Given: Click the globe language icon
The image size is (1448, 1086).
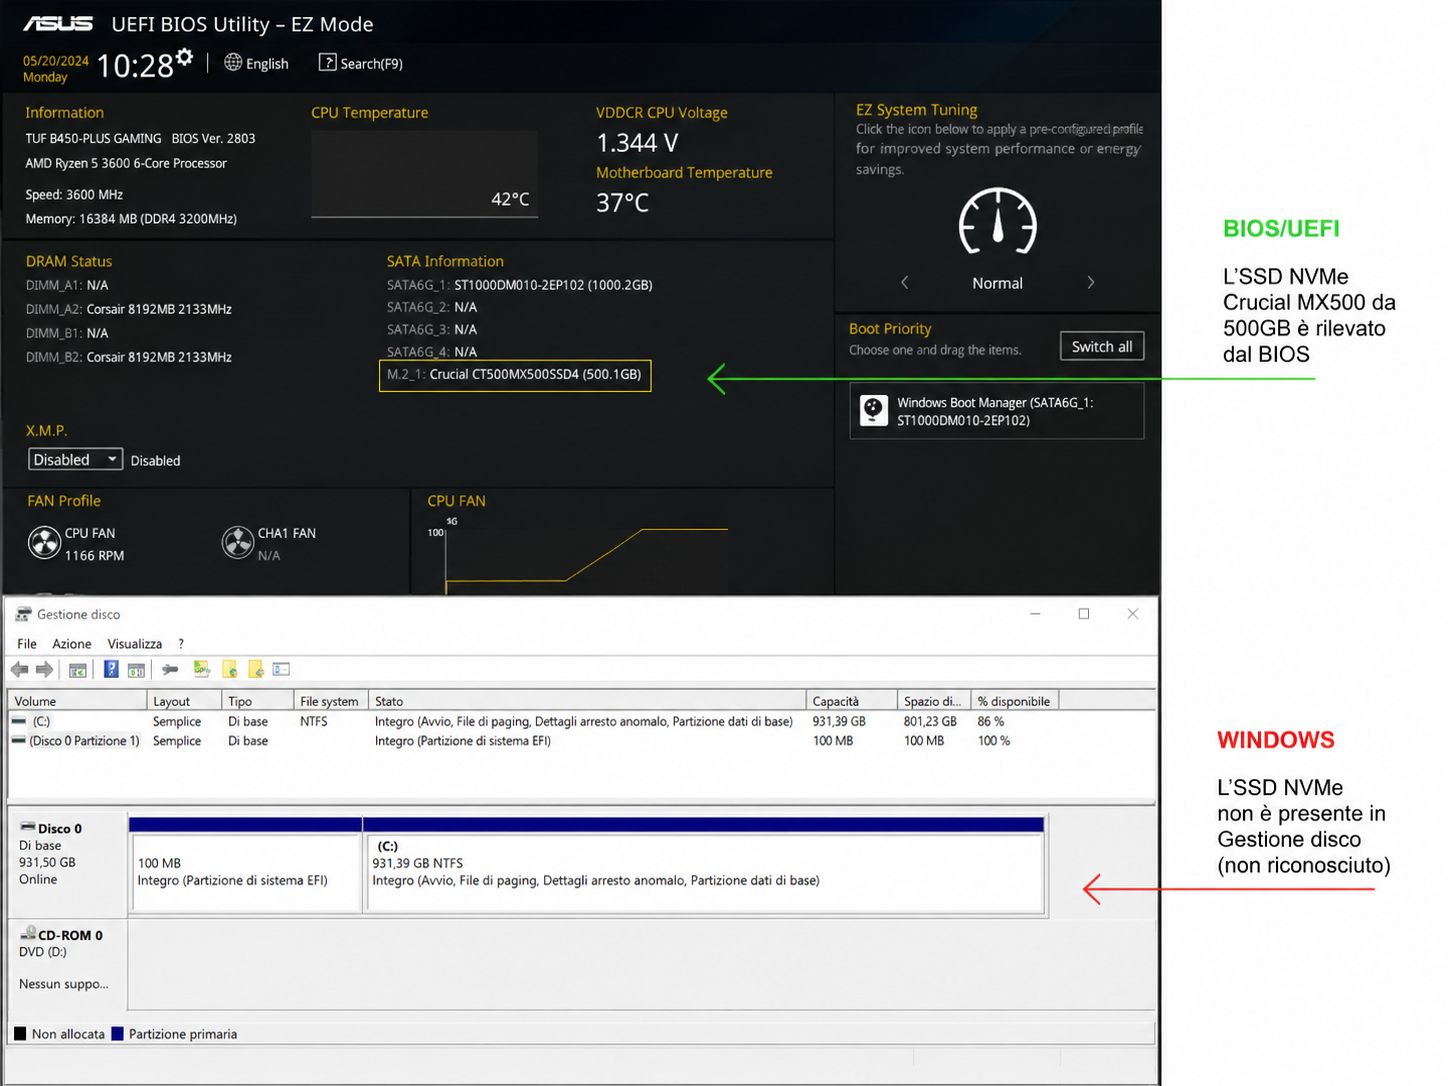Looking at the screenshot, I should 233,62.
